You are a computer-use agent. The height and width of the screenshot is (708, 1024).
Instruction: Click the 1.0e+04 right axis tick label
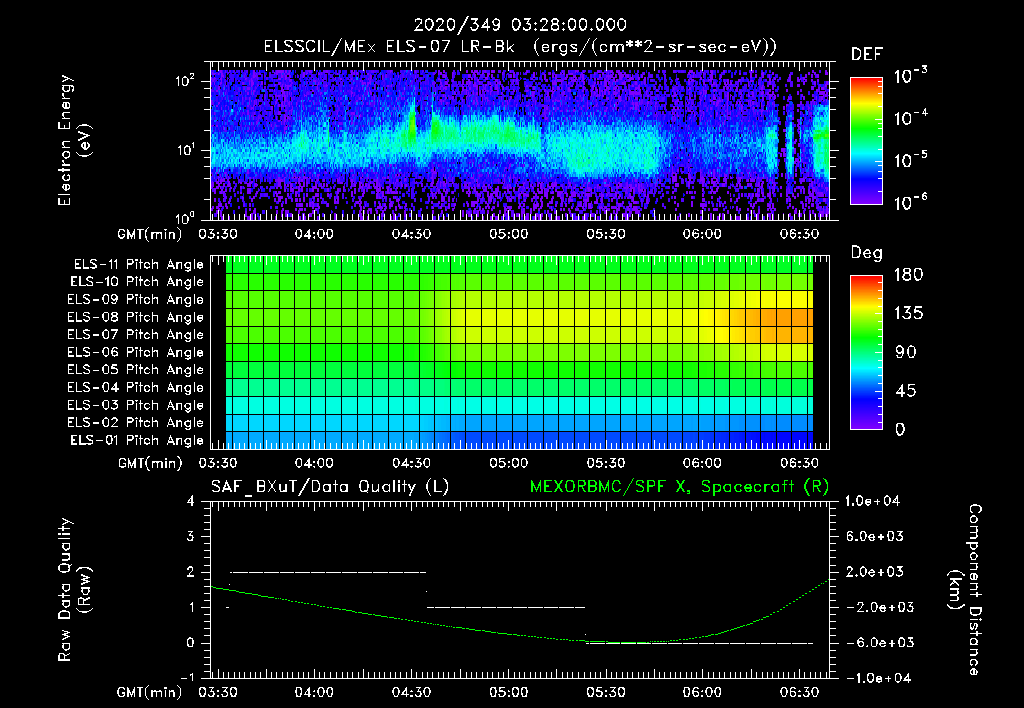coord(872,501)
